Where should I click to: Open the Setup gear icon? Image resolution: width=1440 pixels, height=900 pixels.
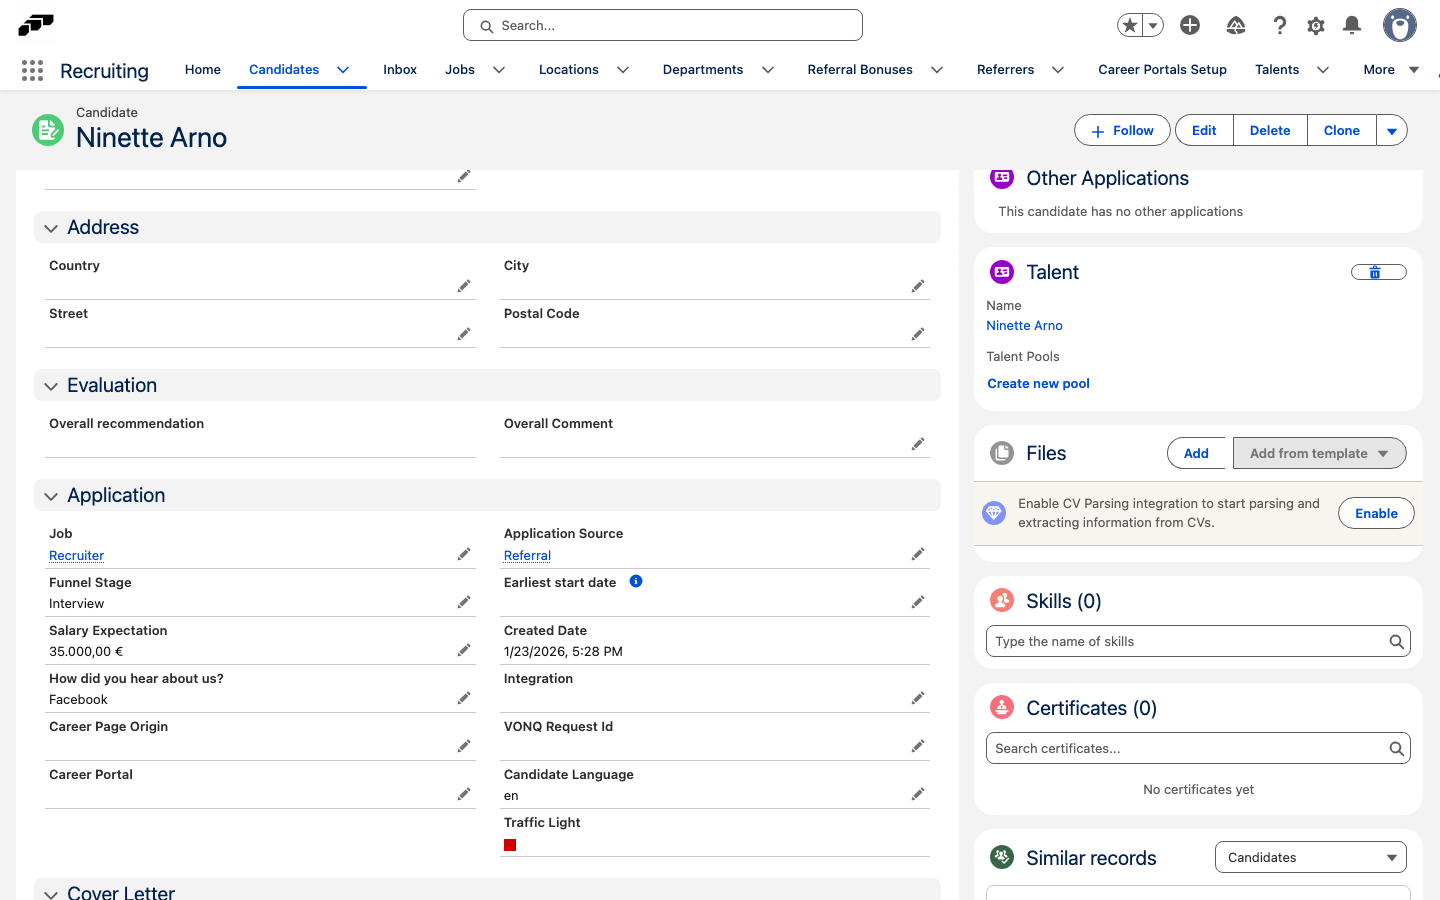(1316, 25)
